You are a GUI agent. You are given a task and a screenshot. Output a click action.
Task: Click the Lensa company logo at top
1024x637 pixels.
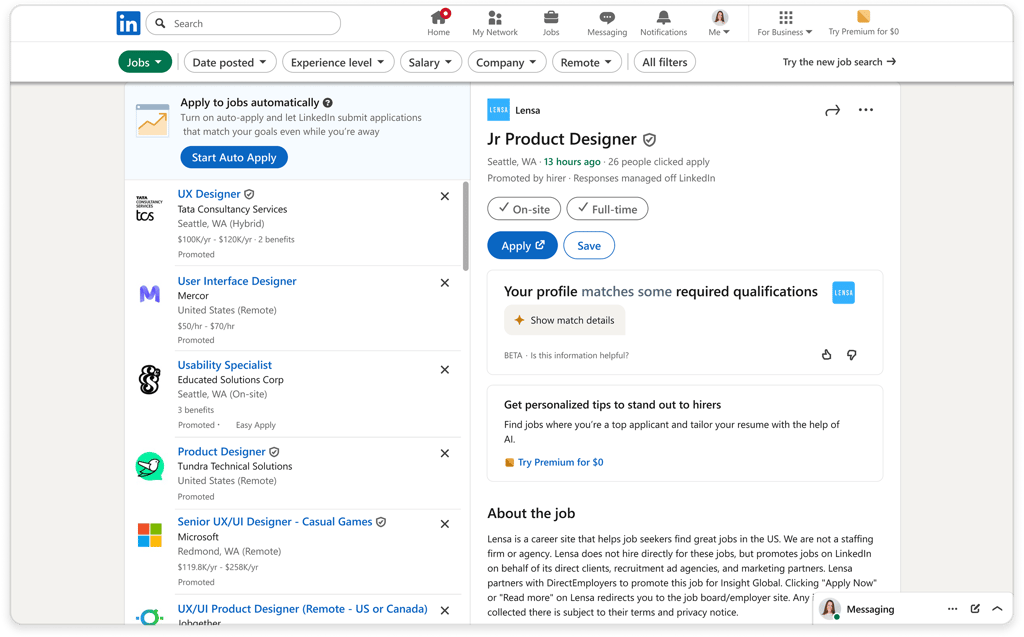click(x=498, y=110)
